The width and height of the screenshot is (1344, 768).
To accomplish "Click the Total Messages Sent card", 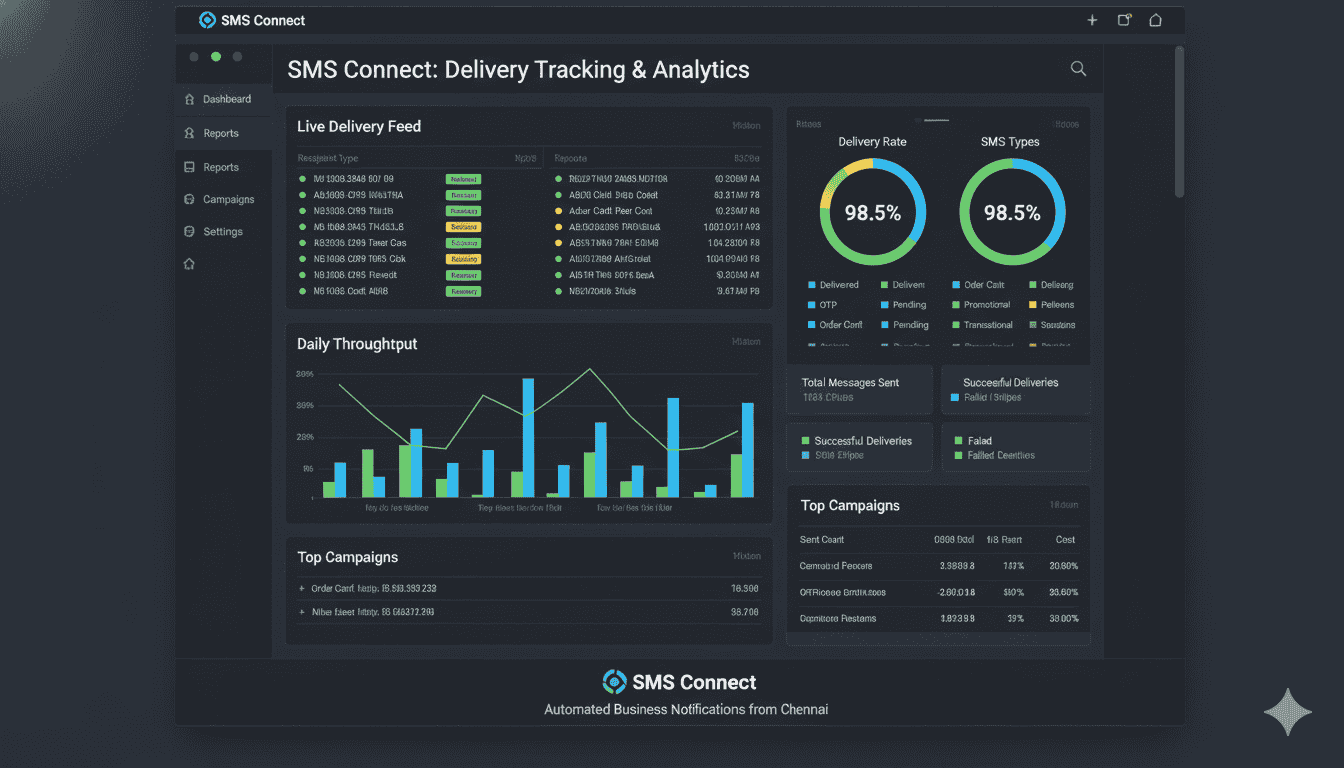I will (x=858, y=389).
